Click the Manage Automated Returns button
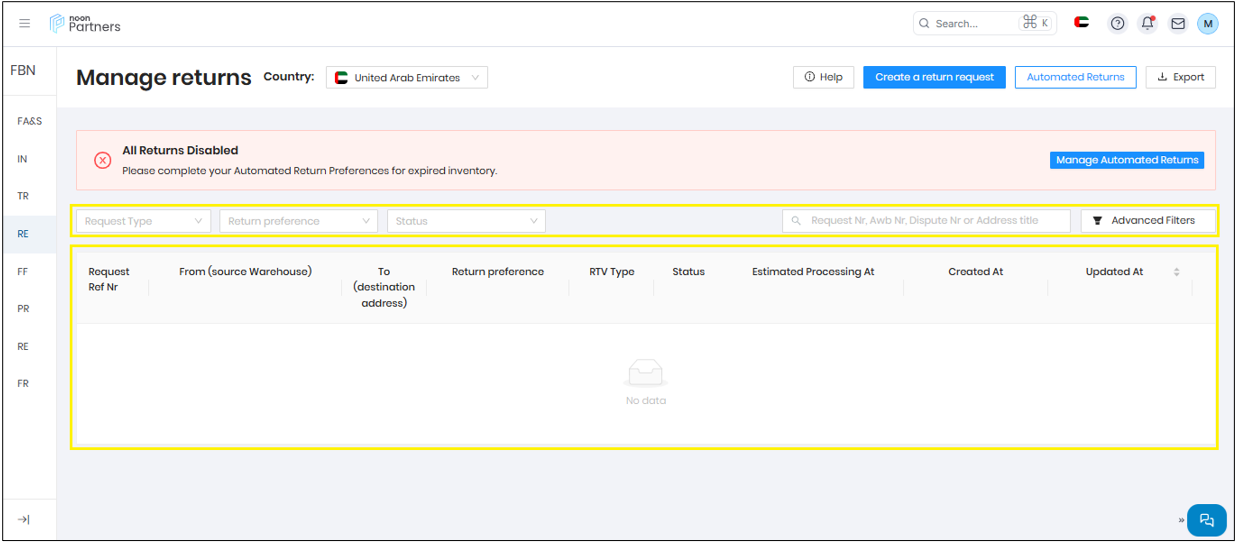 1126,160
